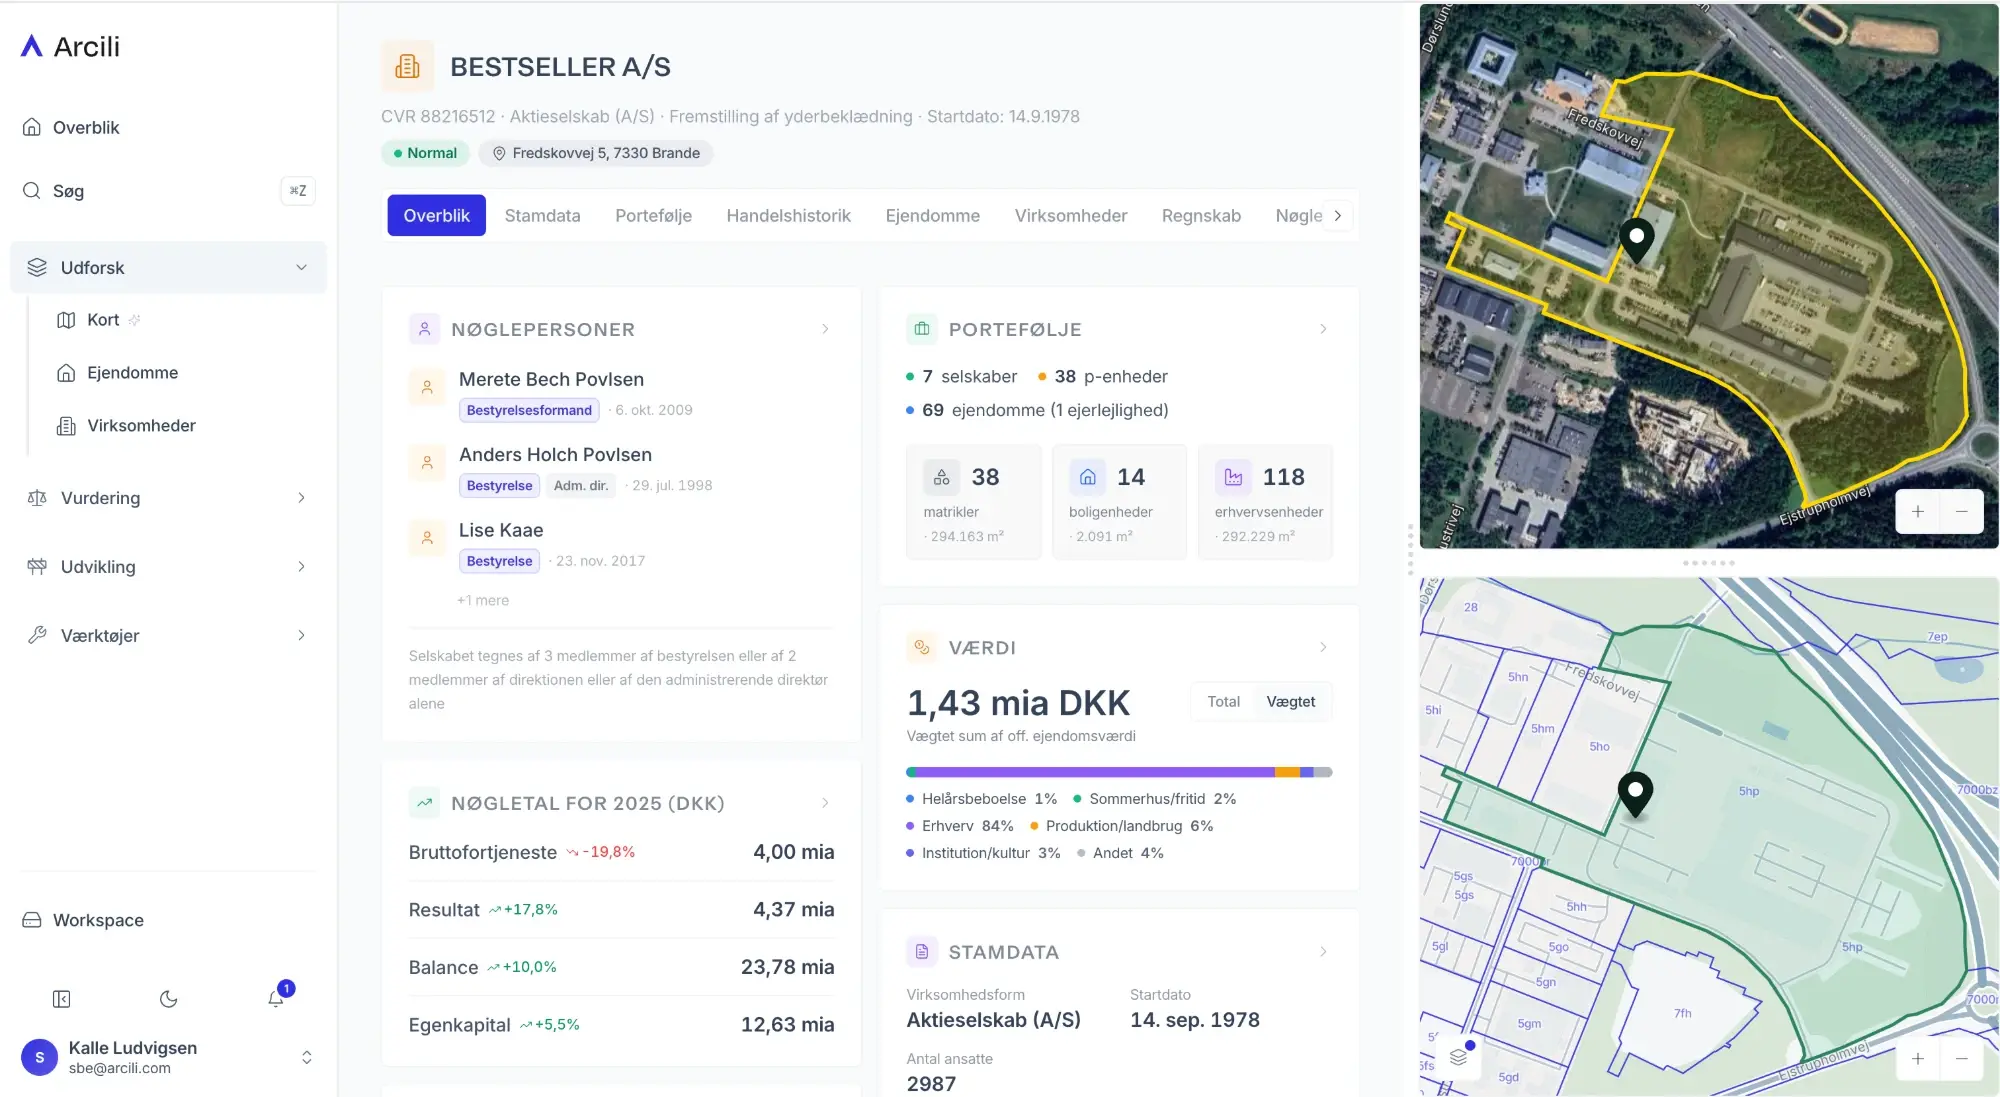Click the notification bell icon
The width and height of the screenshot is (2000, 1097).
(276, 998)
